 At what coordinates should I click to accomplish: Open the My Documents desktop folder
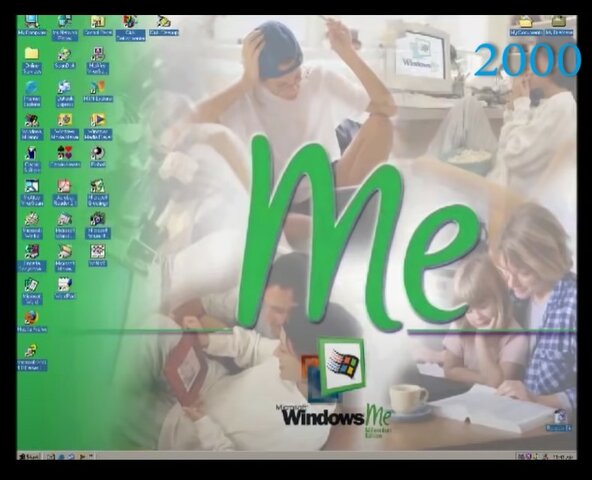point(526,25)
